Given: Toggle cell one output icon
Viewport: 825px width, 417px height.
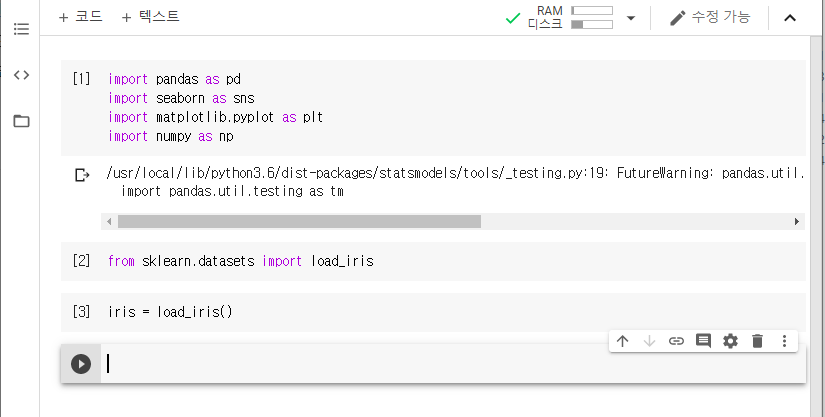Looking at the screenshot, I should (x=82, y=176).
